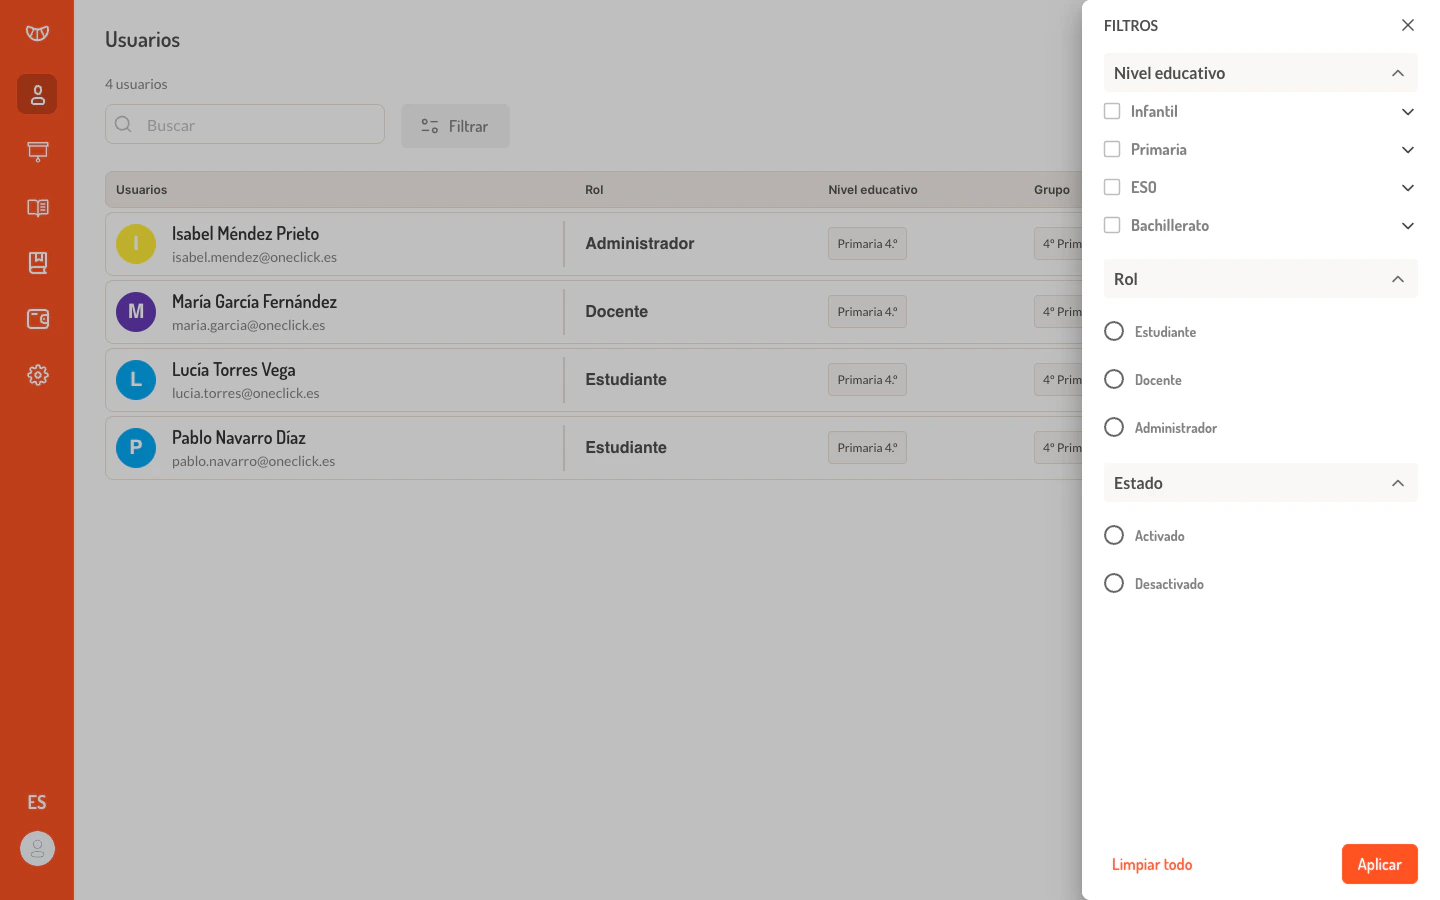Open the Users section from the sidebar
1440x900 pixels.
pyautogui.click(x=37, y=94)
